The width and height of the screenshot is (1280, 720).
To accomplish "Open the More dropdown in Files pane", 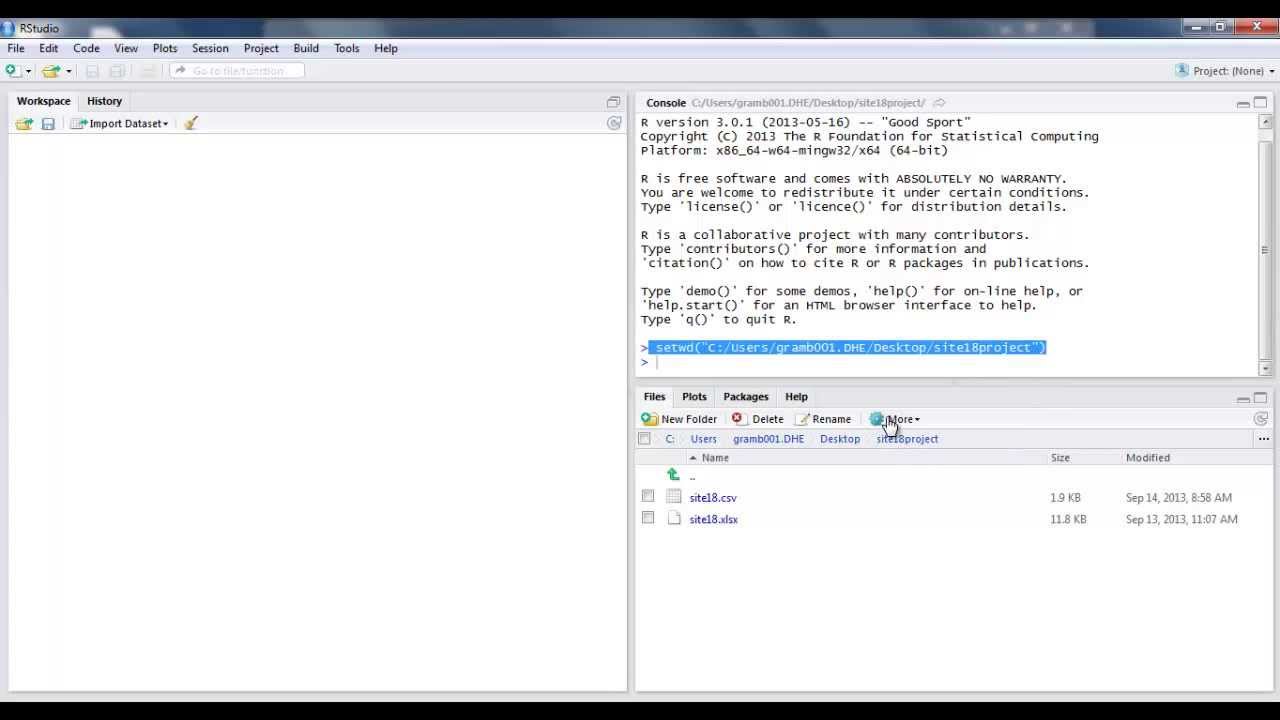I will pos(895,419).
